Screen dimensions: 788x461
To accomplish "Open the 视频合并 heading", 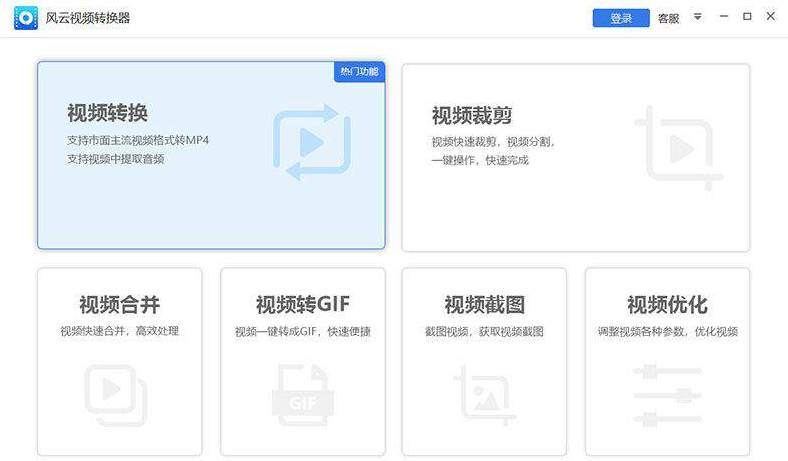I will (120, 305).
